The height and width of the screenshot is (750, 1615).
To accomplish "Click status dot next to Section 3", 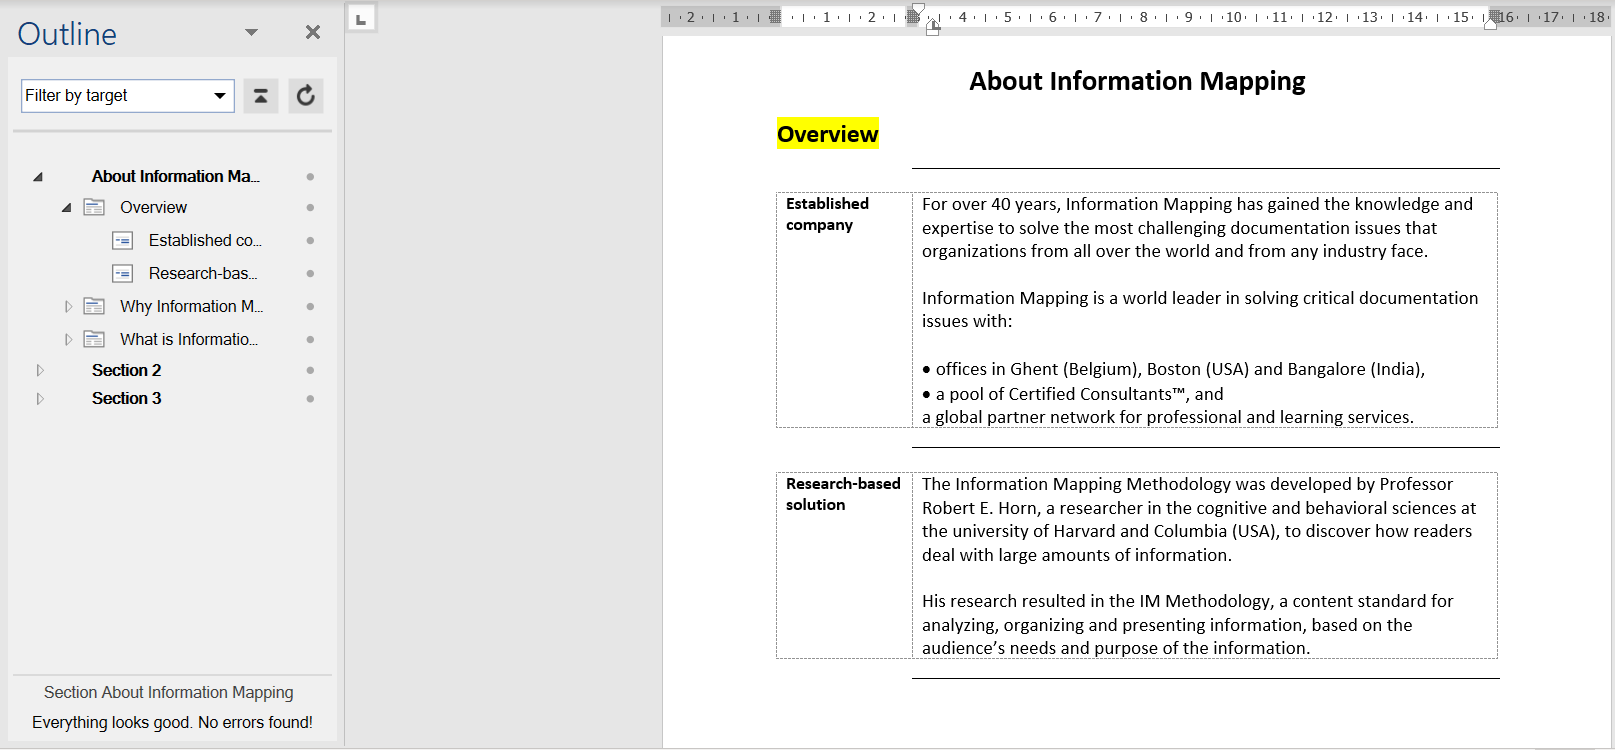I will tap(310, 399).
